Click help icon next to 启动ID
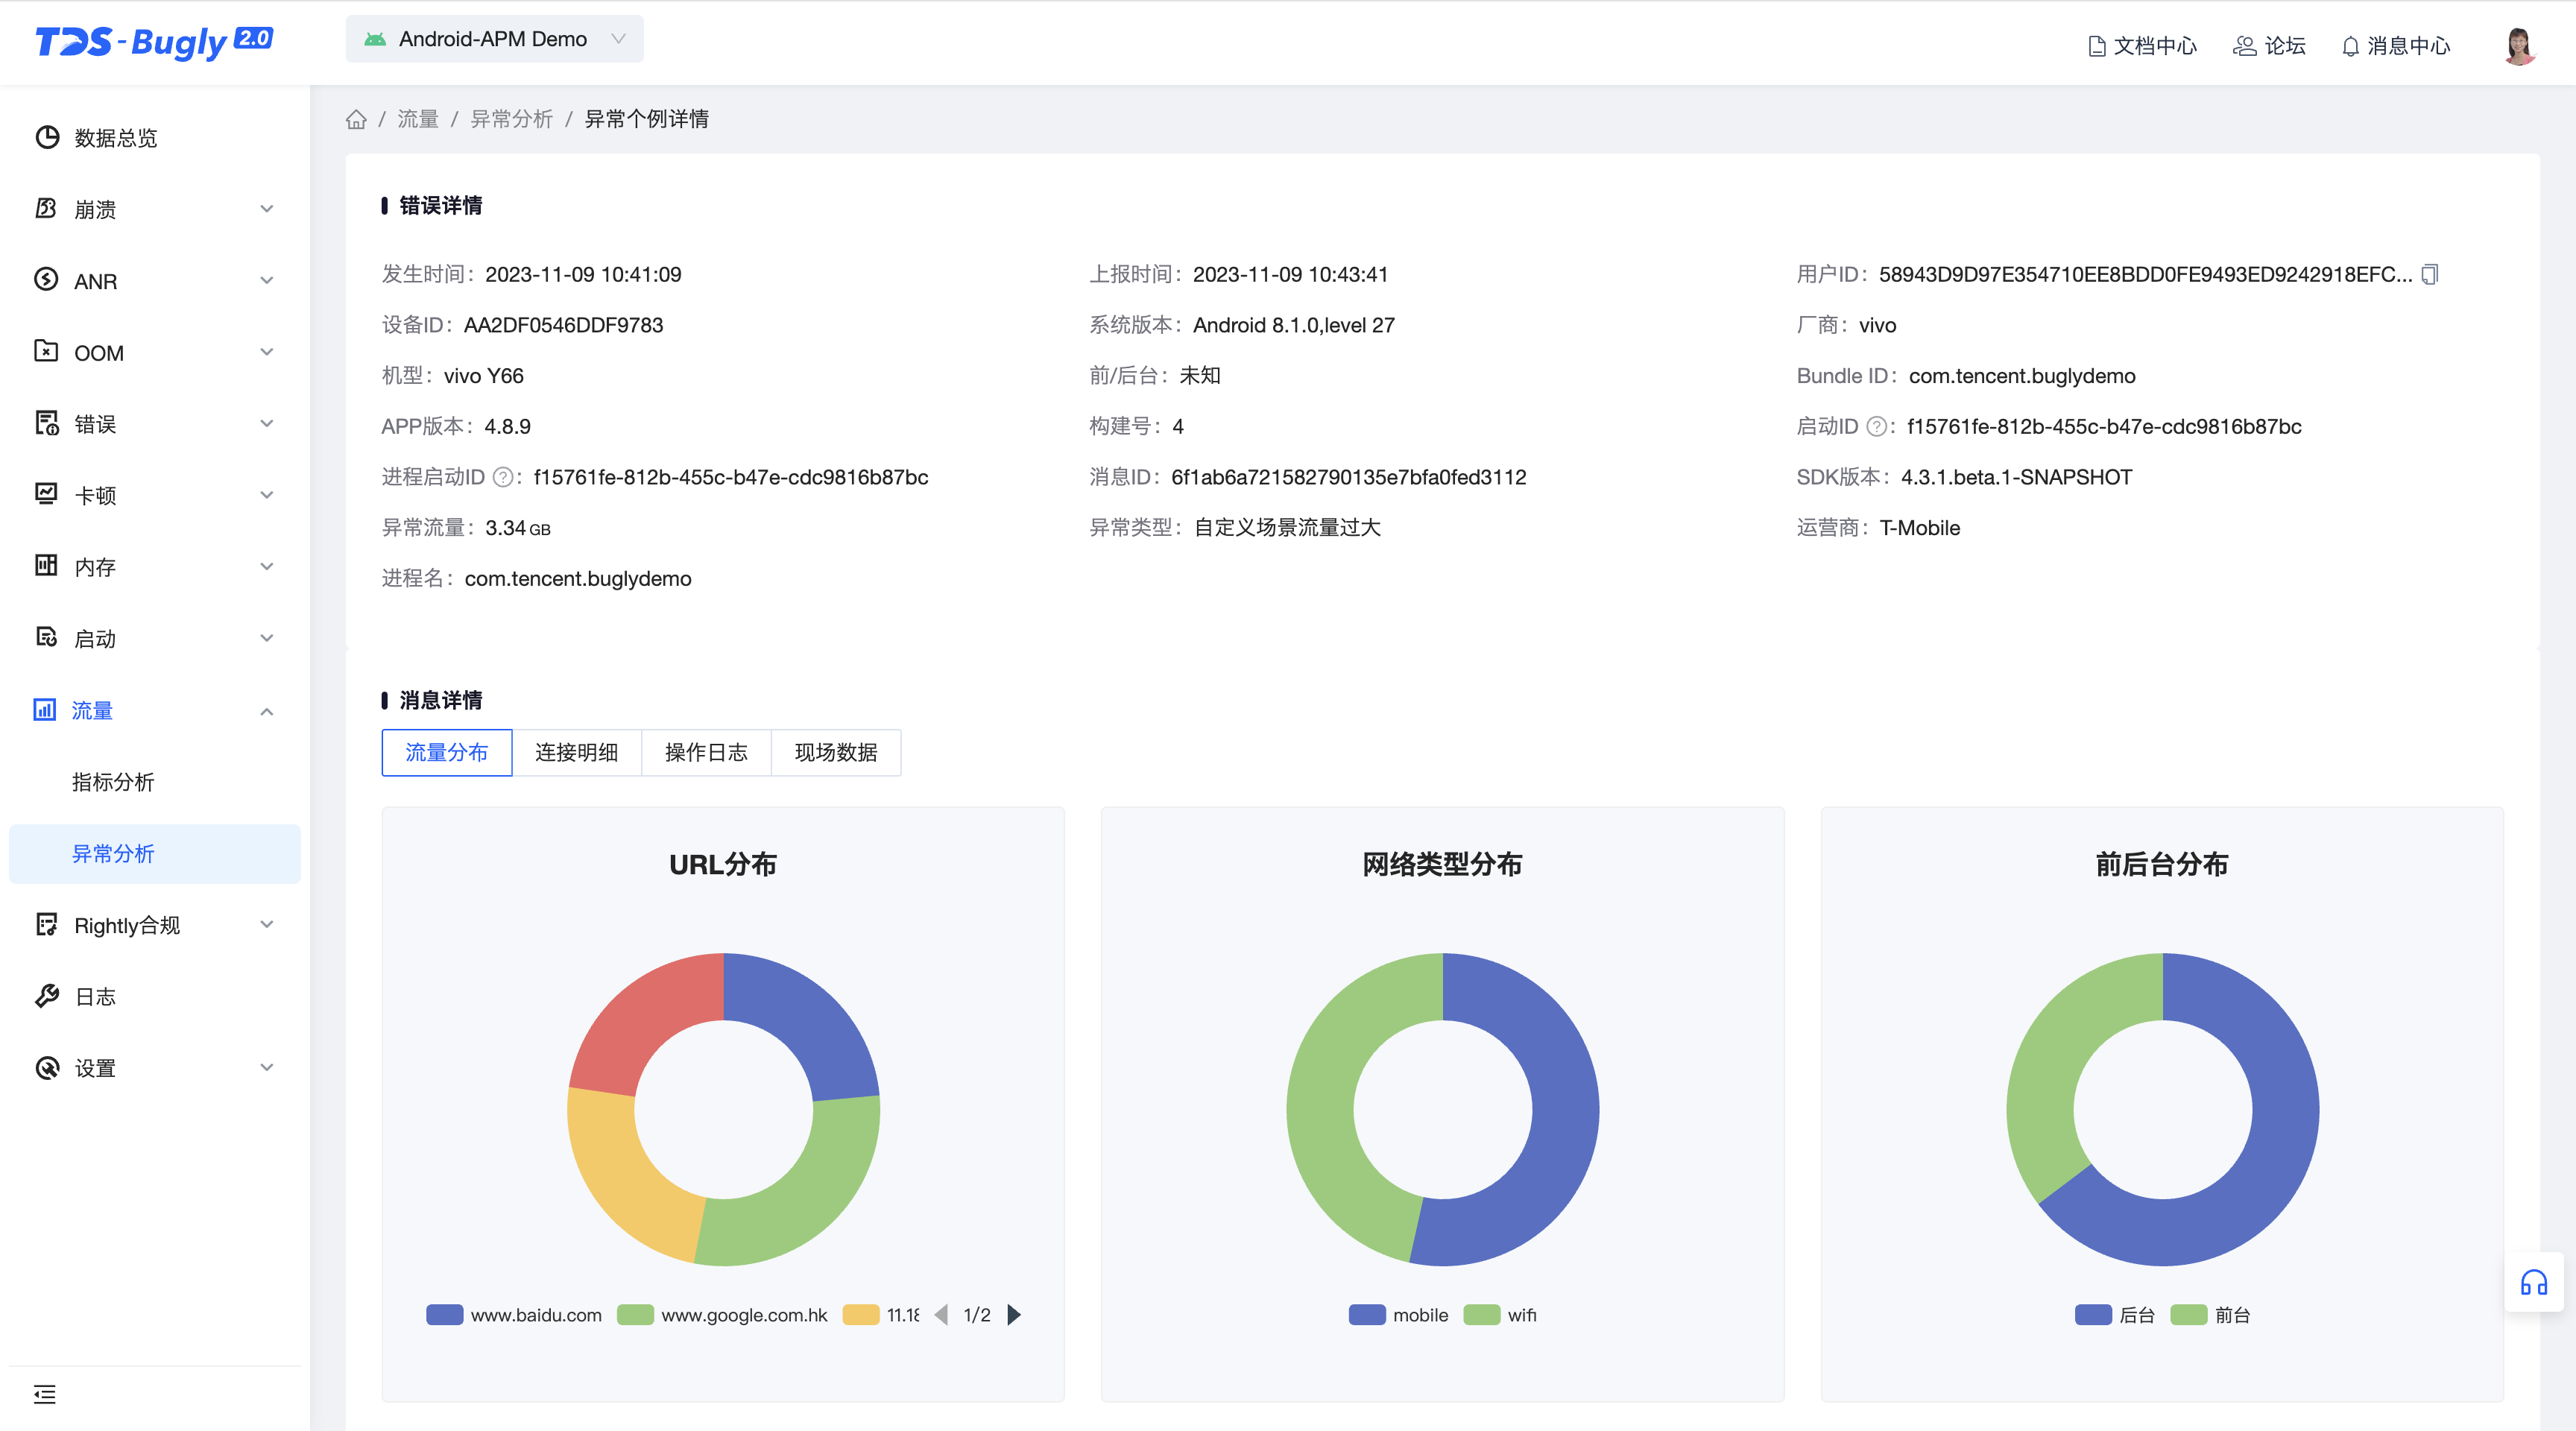 coord(1877,427)
